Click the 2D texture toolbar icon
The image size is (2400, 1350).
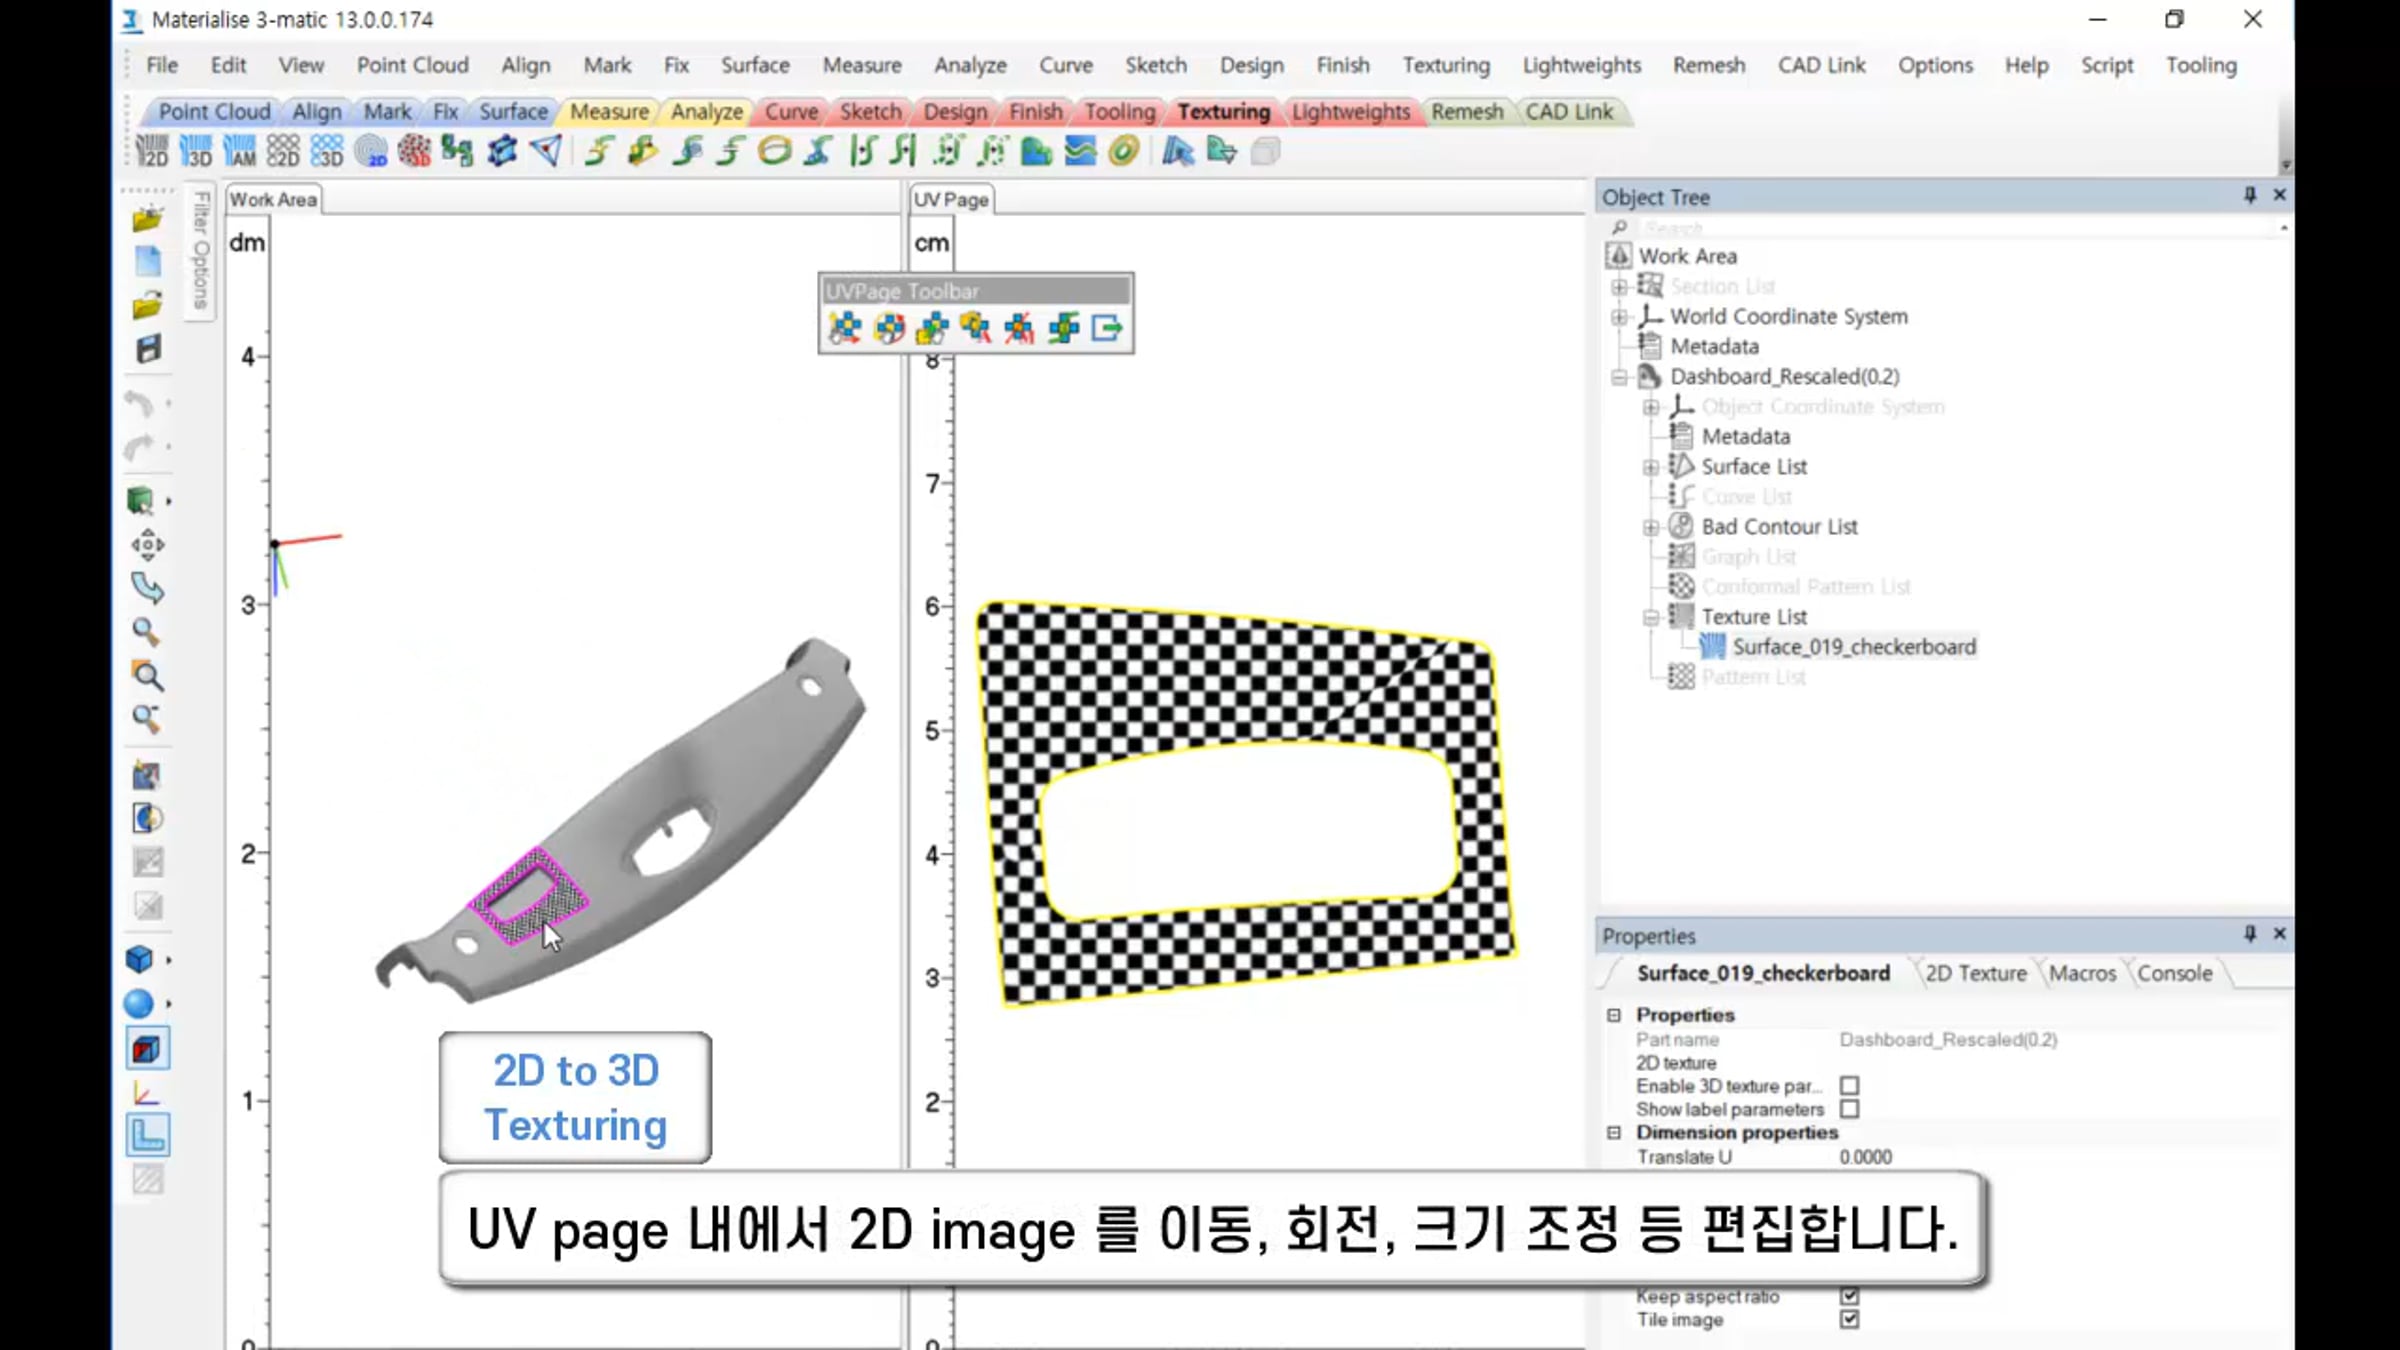coord(152,151)
